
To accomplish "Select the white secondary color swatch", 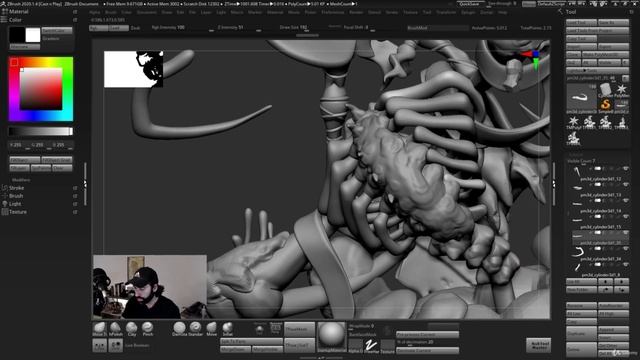I will pos(33,35).
